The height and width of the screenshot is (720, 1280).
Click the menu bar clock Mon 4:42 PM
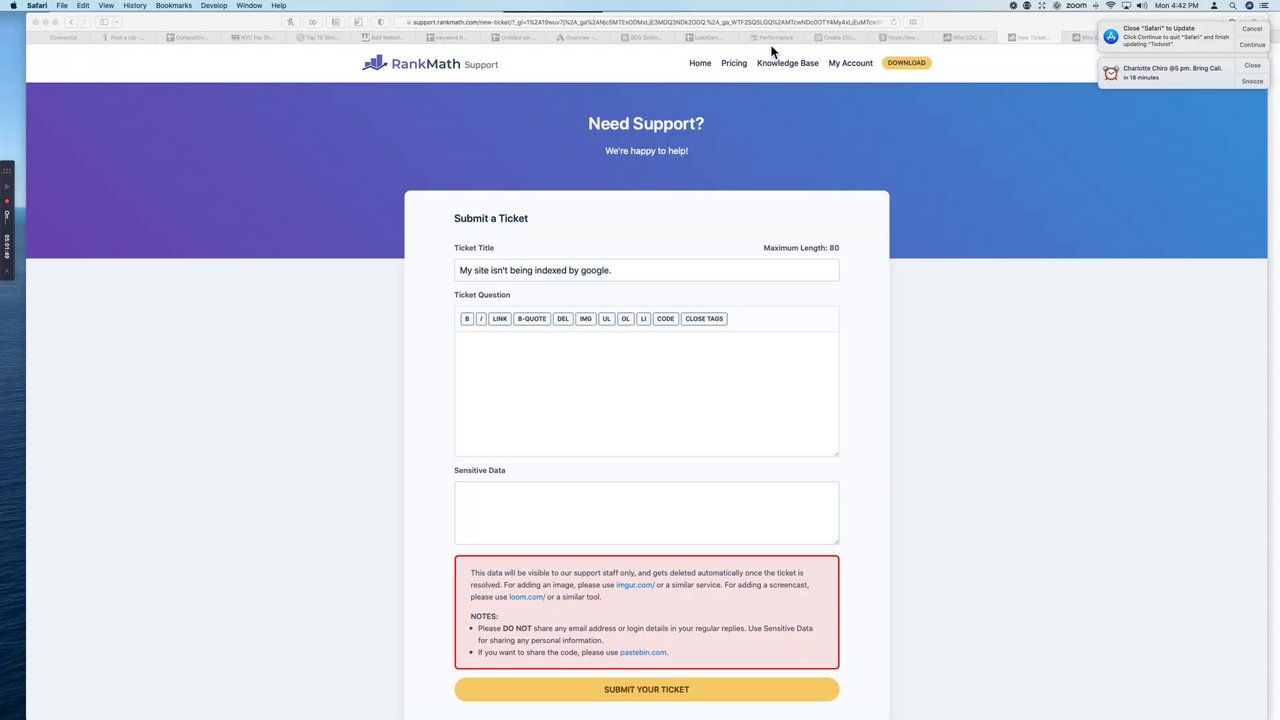(x=1177, y=6)
